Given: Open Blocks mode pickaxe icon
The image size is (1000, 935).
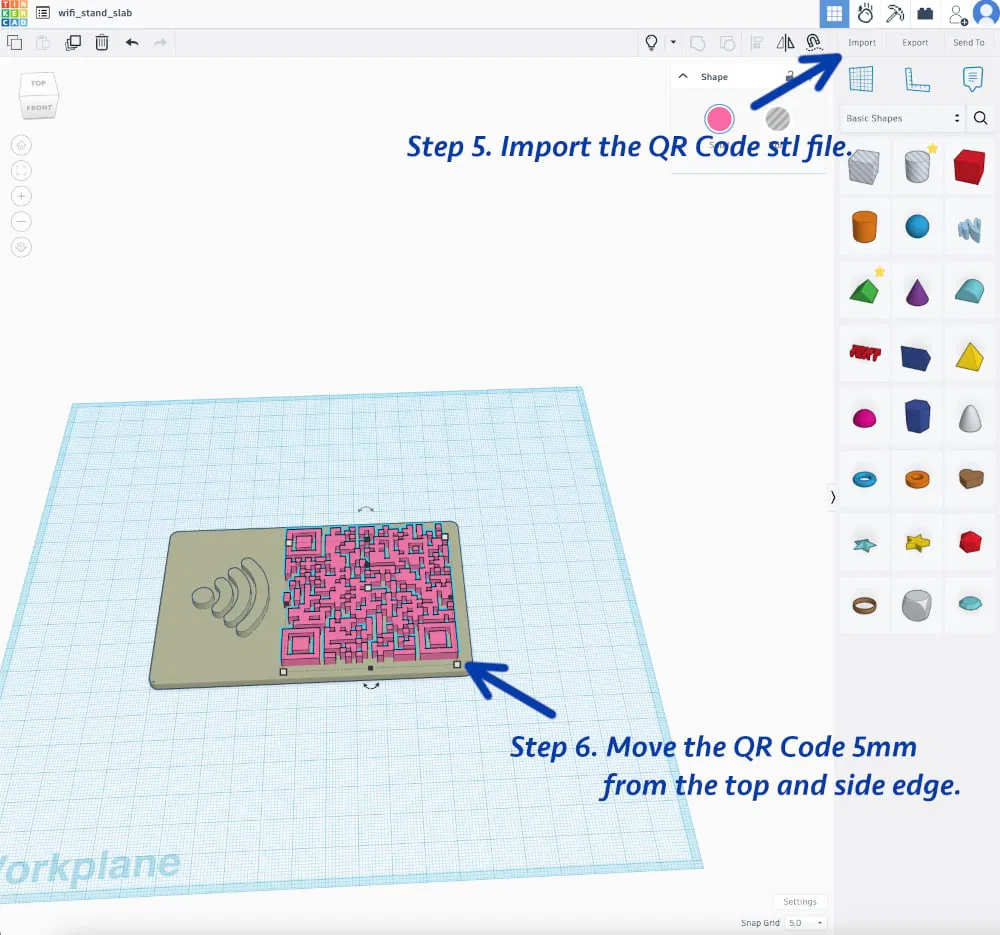Looking at the screenshot, I should (x=895, y=13).
